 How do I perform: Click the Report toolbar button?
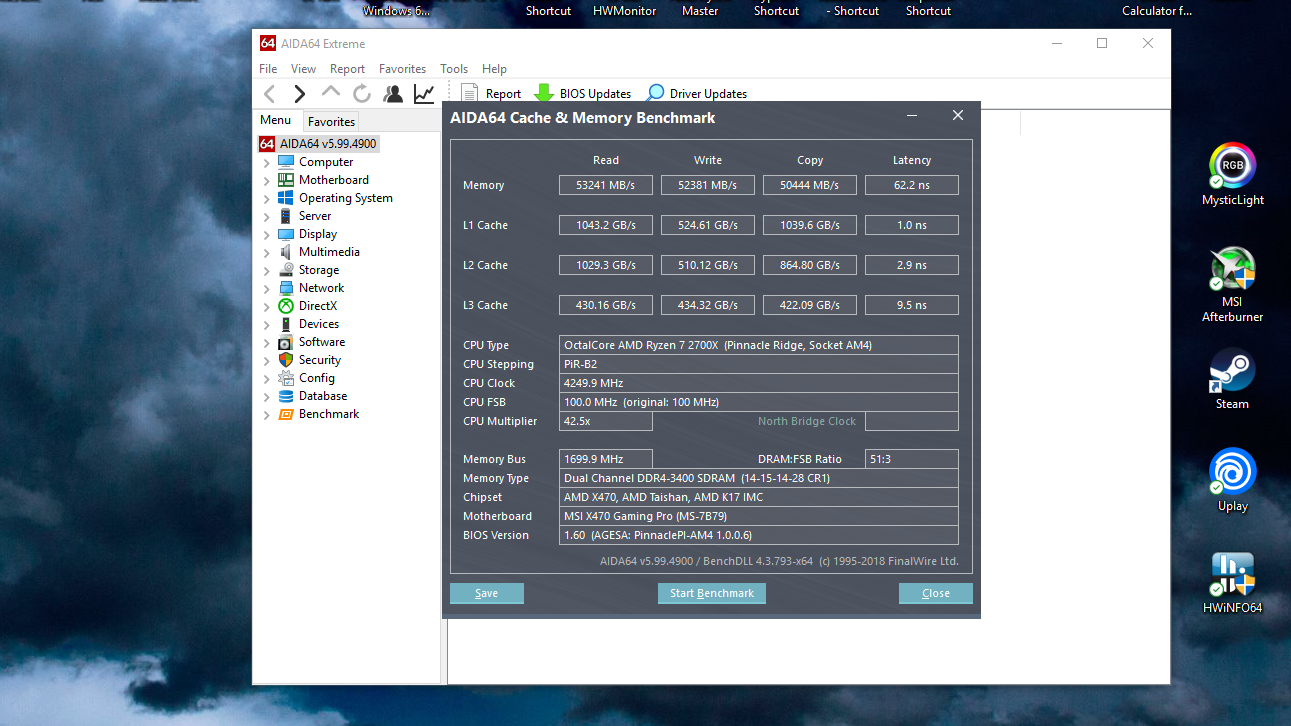point(491,93)
